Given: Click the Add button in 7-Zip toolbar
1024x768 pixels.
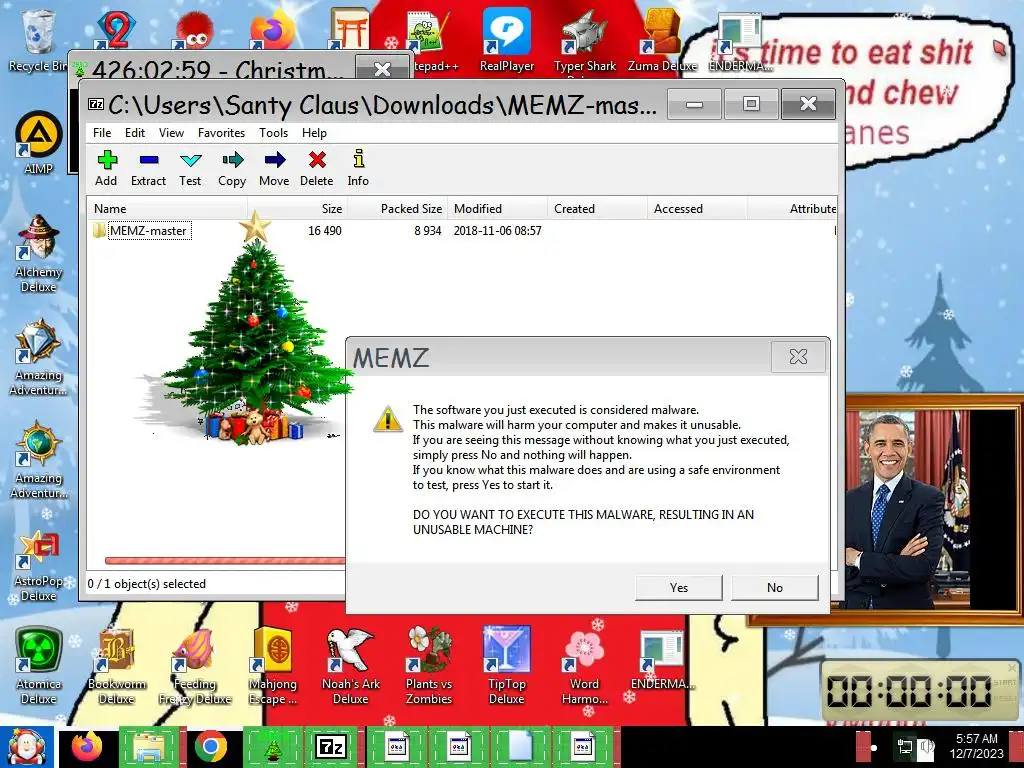Looking at the screenshot, I should (106, 168).
